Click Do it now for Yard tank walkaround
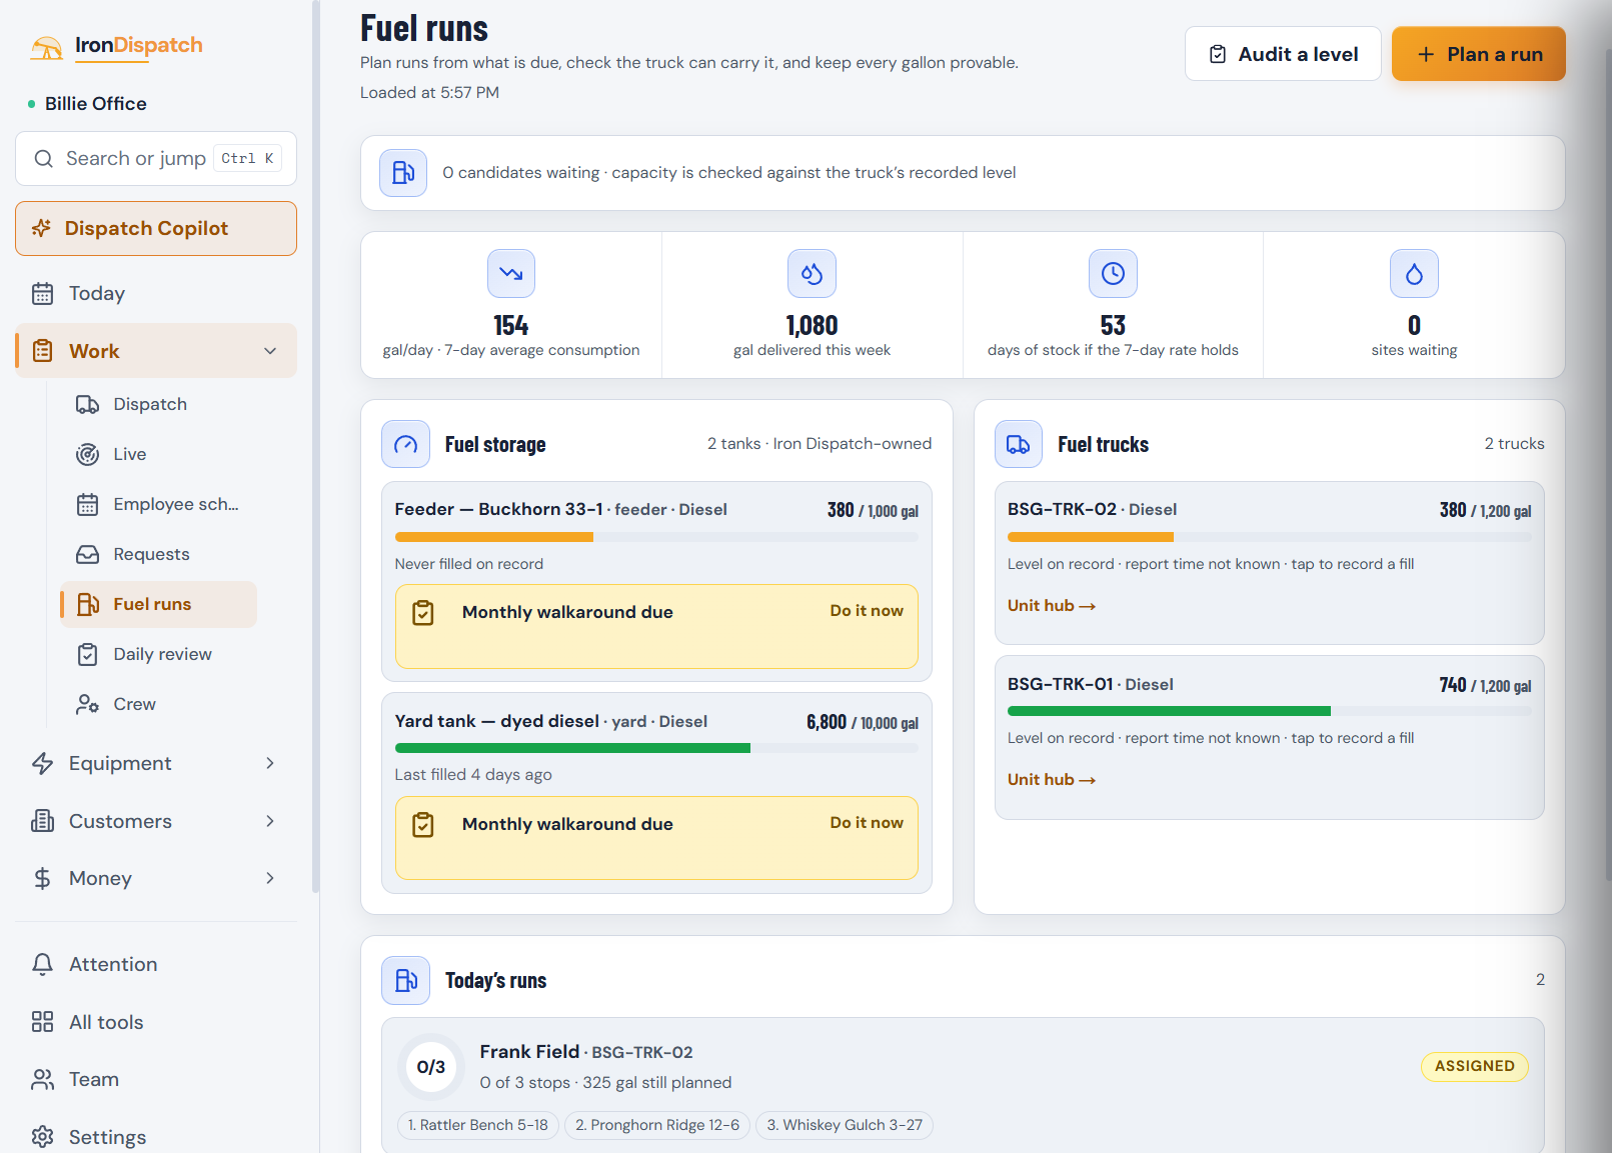Screen dimensions: 1612x1153 tap(866, 823)
